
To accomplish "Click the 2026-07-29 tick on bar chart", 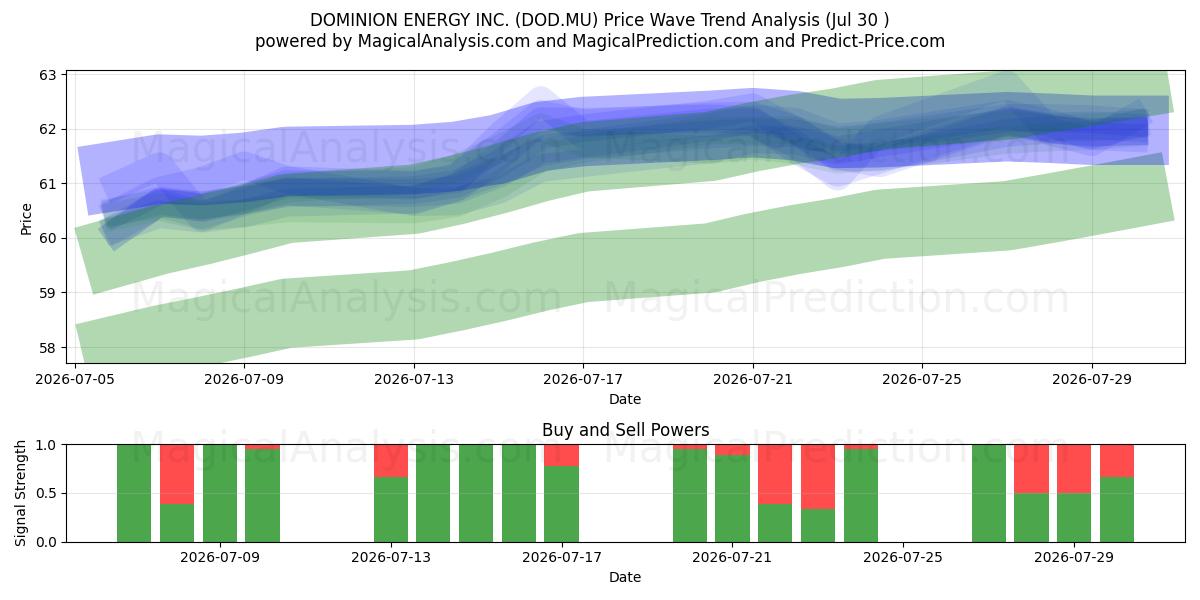I will 1075,558.
